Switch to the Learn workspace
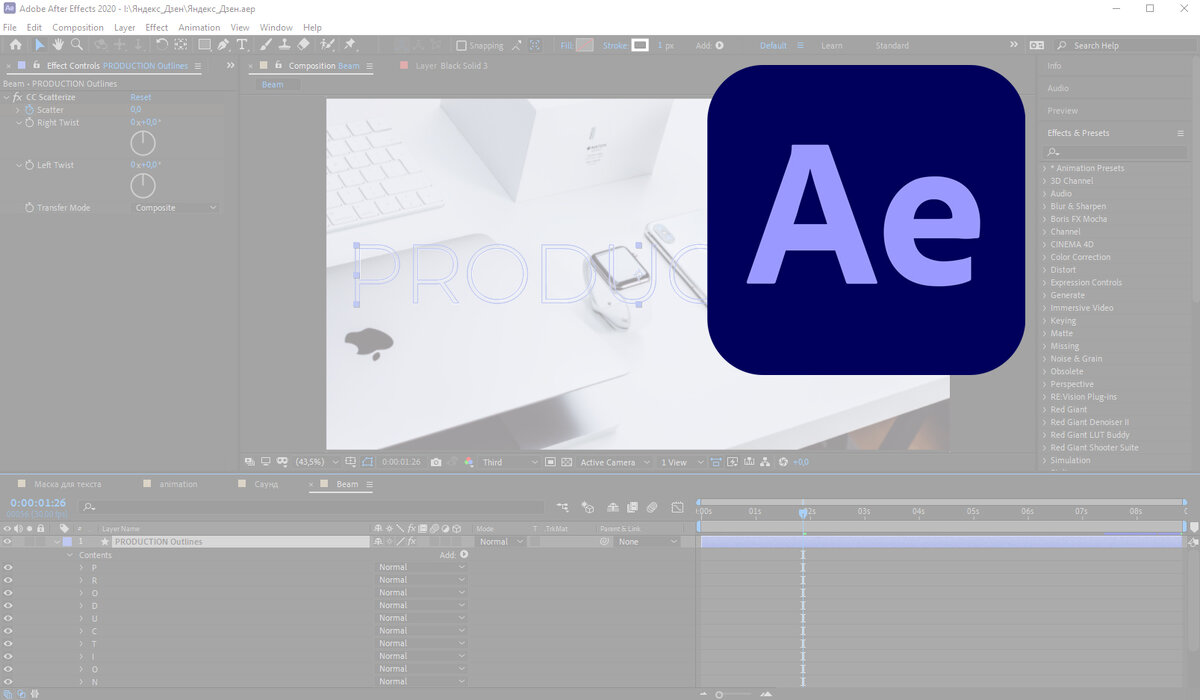The height and width of the screenshot is (700, 1200). click(x=832, y=45)
